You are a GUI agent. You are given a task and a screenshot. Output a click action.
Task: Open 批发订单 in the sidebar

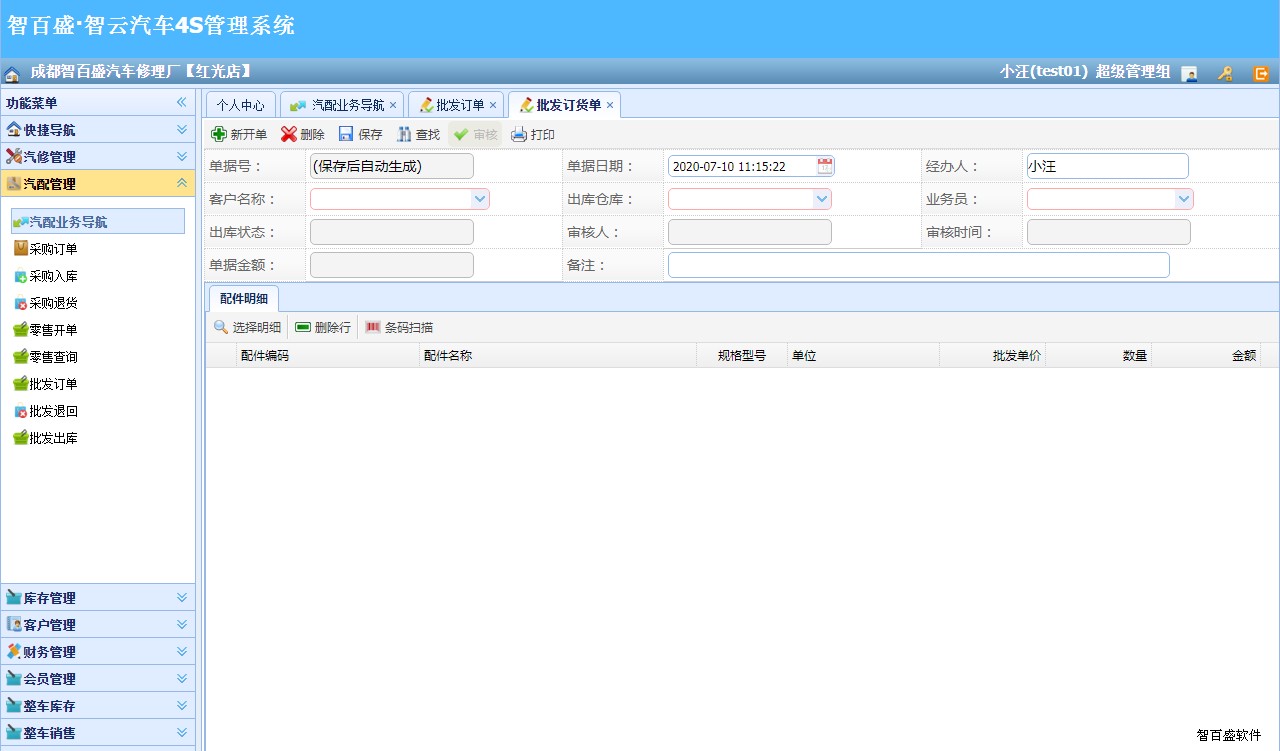[45, 384]
